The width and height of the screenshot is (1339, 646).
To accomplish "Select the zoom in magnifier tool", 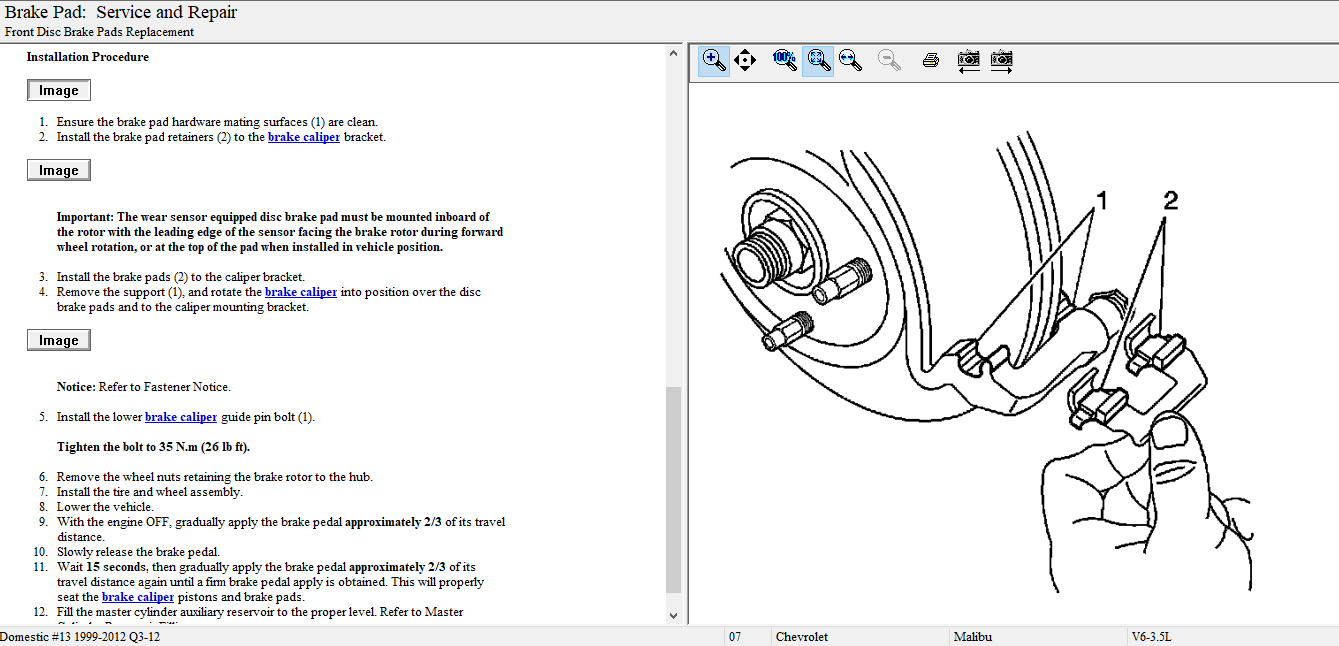I will tap(713, 60).
